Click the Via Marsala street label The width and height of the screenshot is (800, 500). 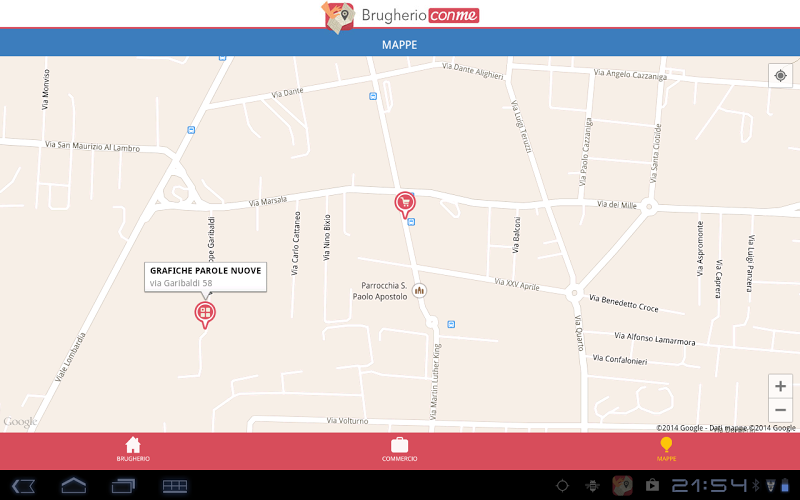[x=268, y=202]
